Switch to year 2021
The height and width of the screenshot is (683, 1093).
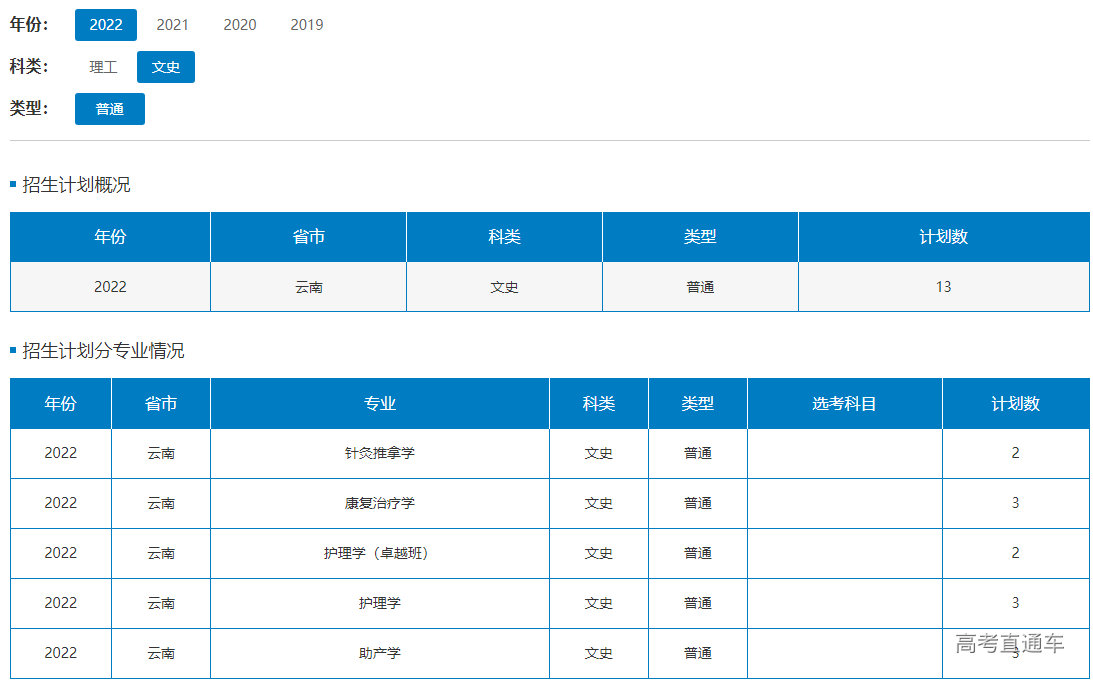[x=172, y=25]
